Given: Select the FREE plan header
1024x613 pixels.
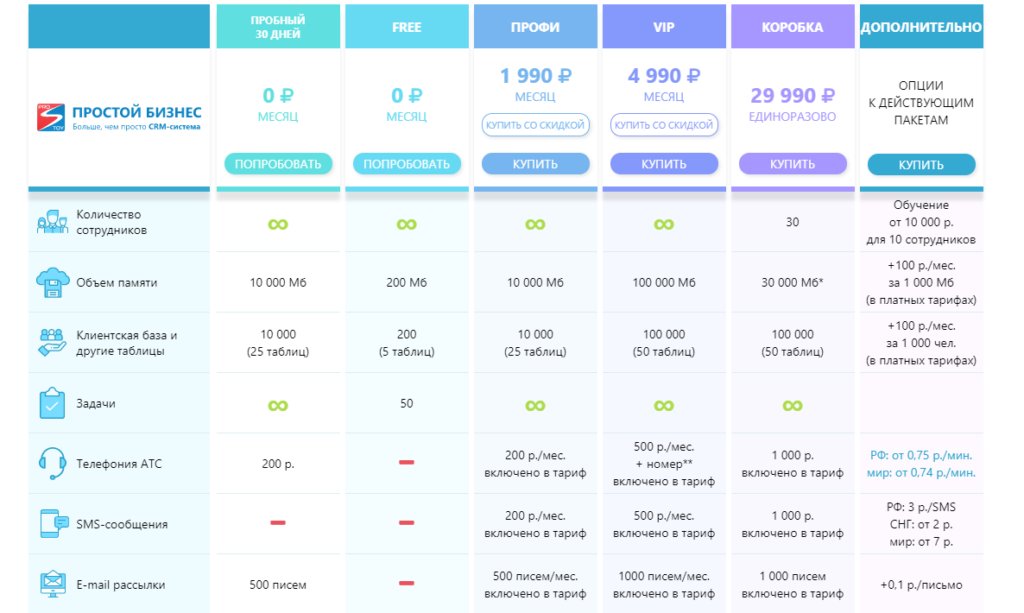Looking at the screenshot, I should (x=406, y=27).
